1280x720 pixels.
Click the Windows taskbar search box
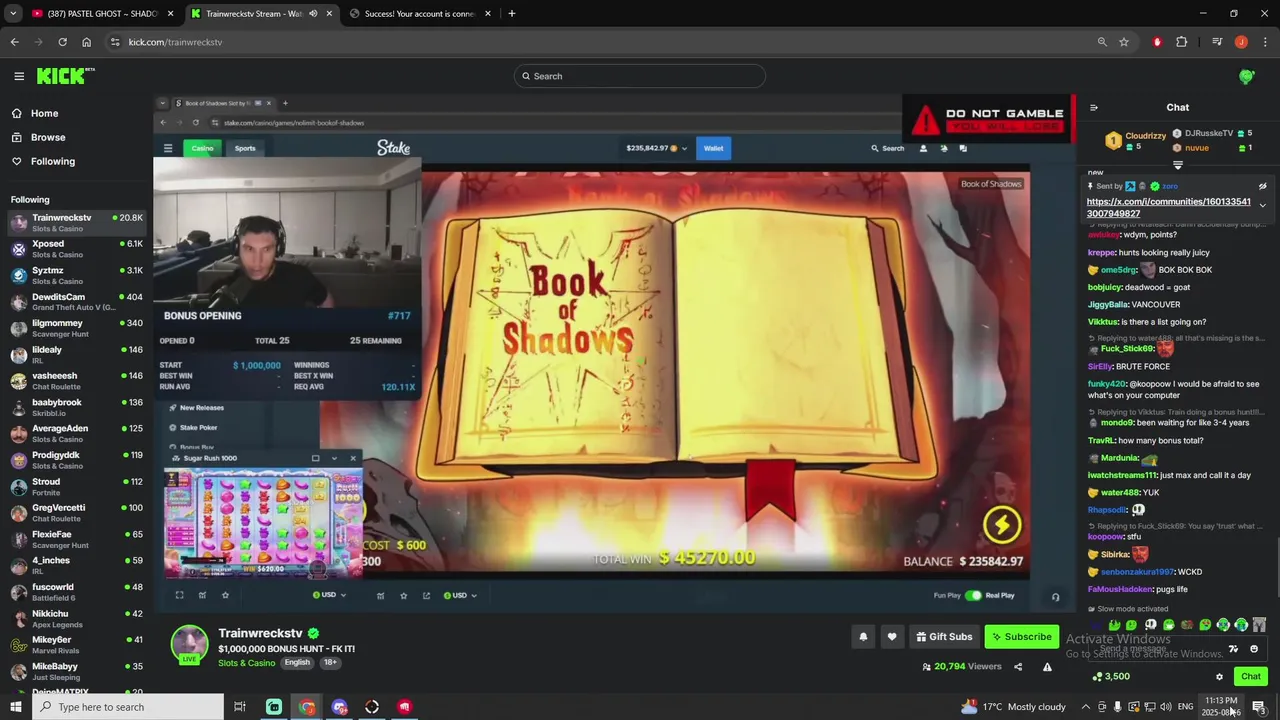pyautogui.click(x=128, y=707)
